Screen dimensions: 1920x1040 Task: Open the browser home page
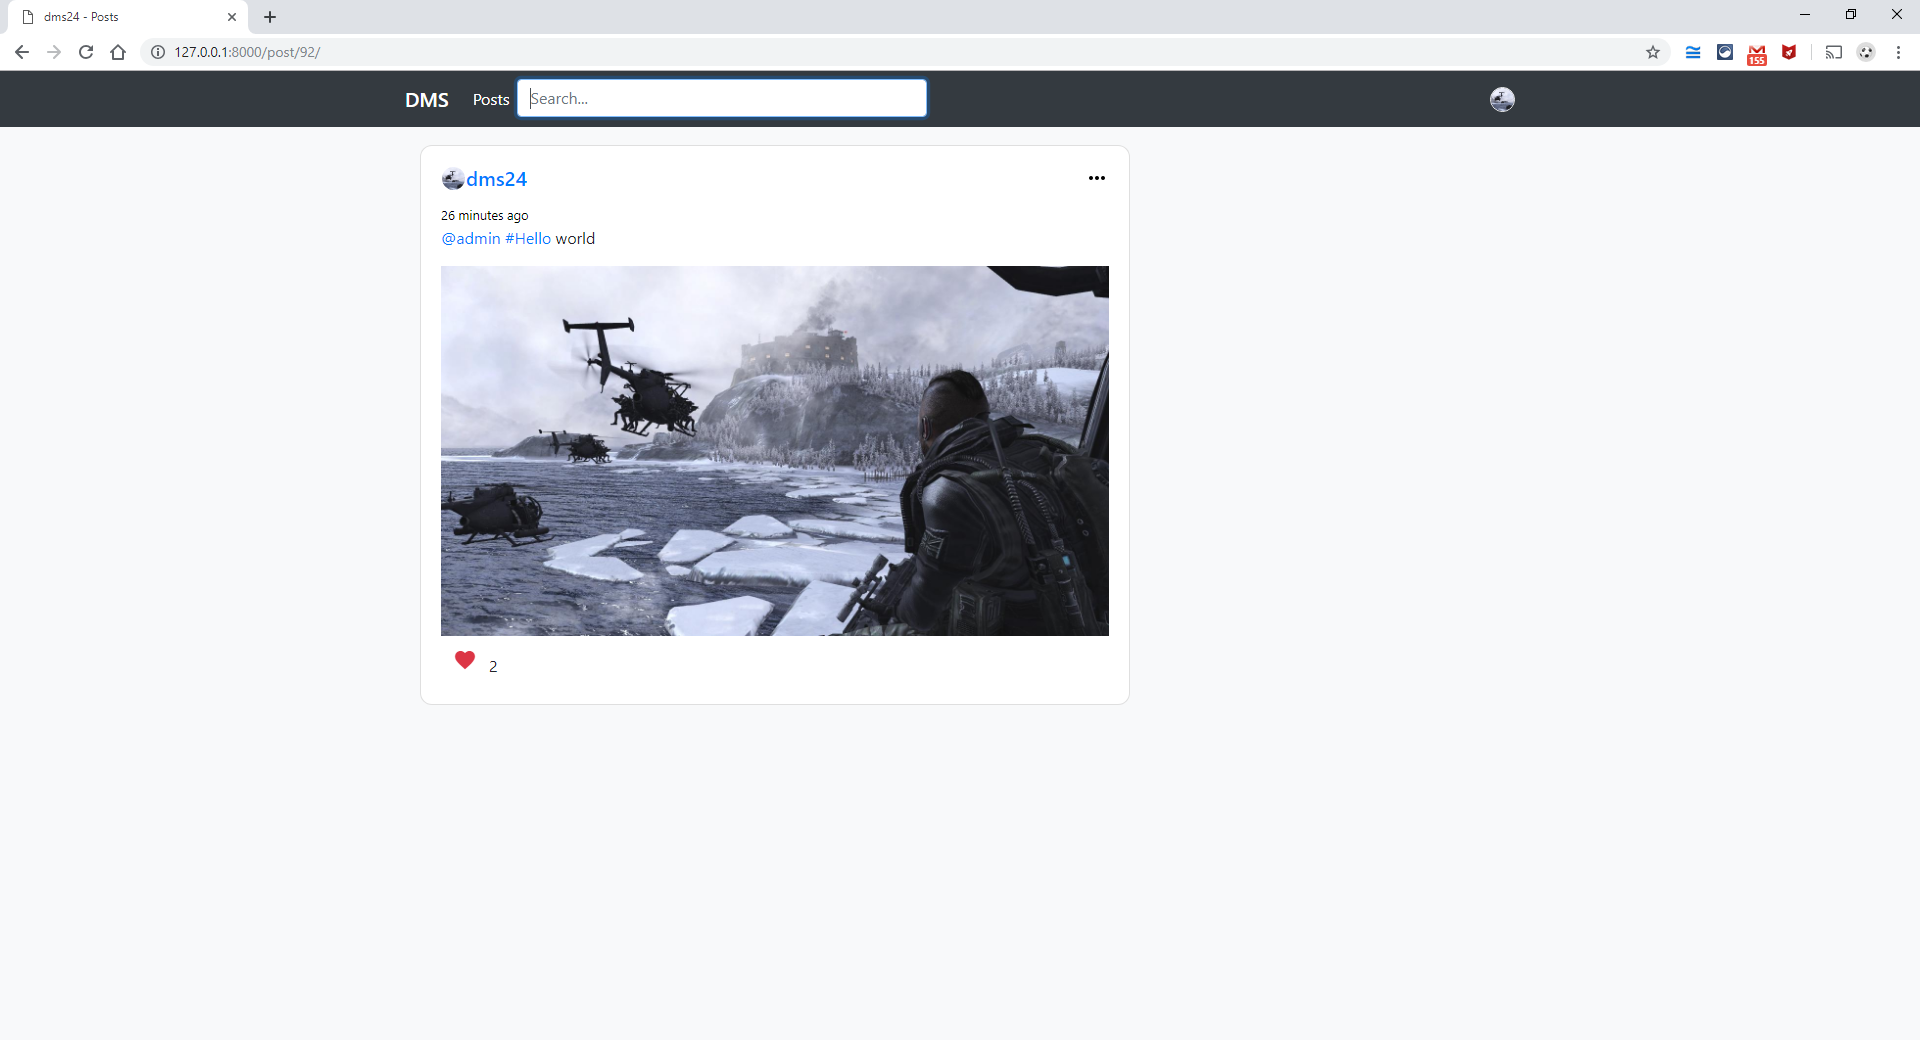coord(118,52)
